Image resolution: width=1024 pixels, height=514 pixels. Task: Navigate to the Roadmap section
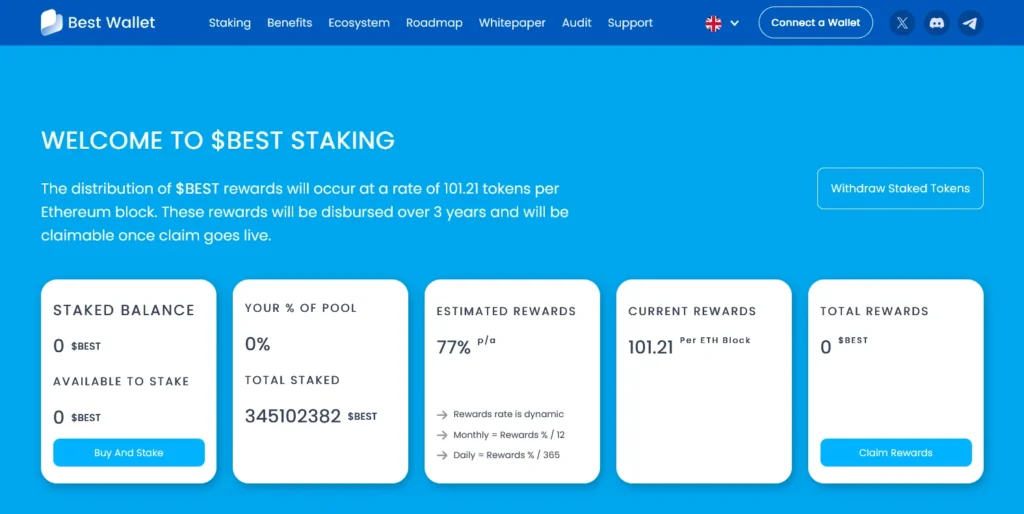click(434, 23)
